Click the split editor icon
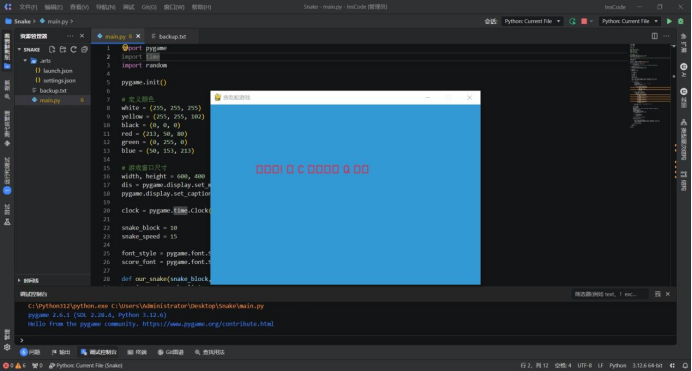The image size is (692, 371). tap(654, 36)
